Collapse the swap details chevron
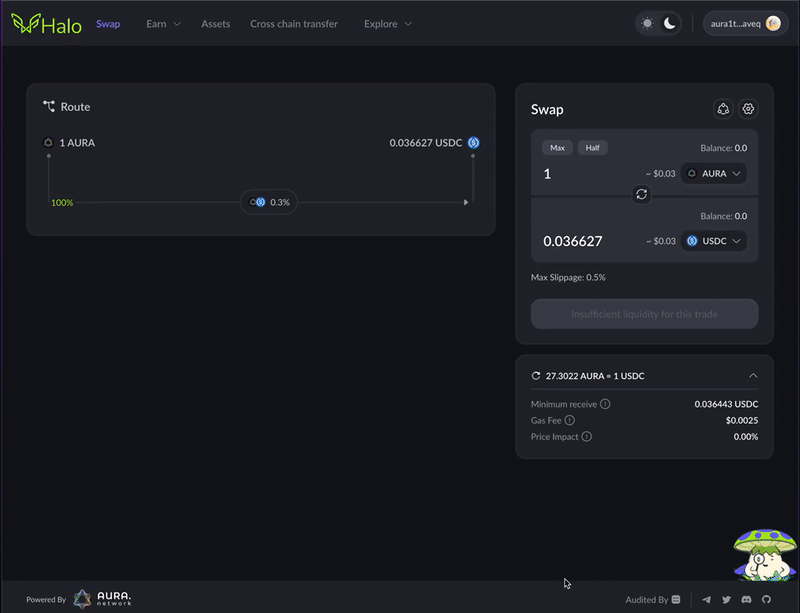 [753, 376]
